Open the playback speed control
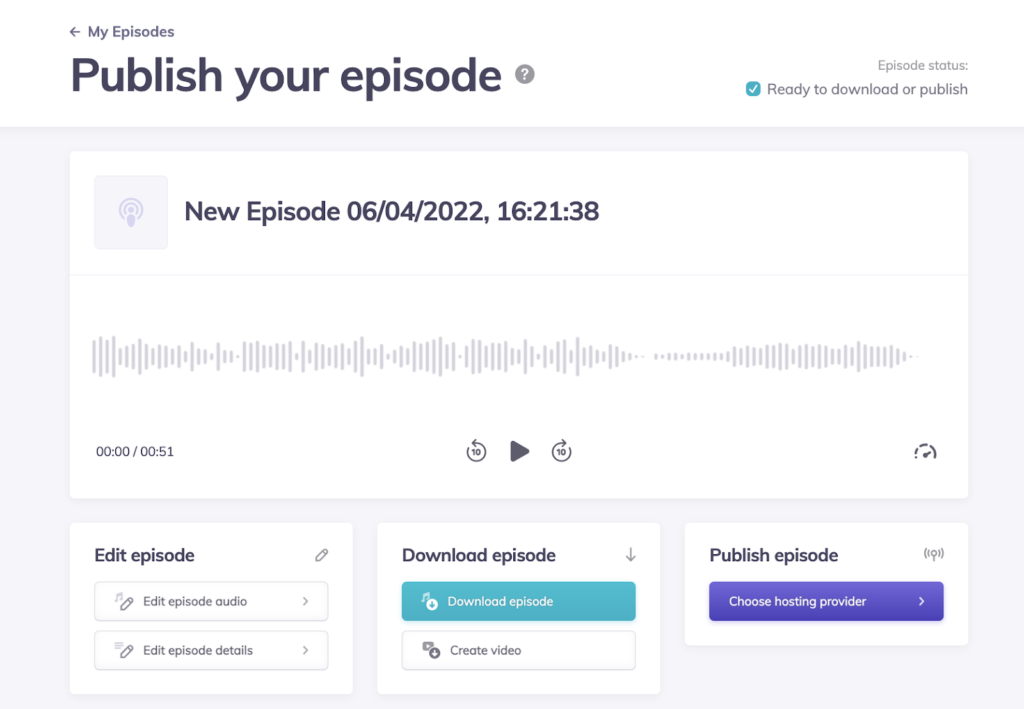1024x709 pixels. click(x=926, y=452)
